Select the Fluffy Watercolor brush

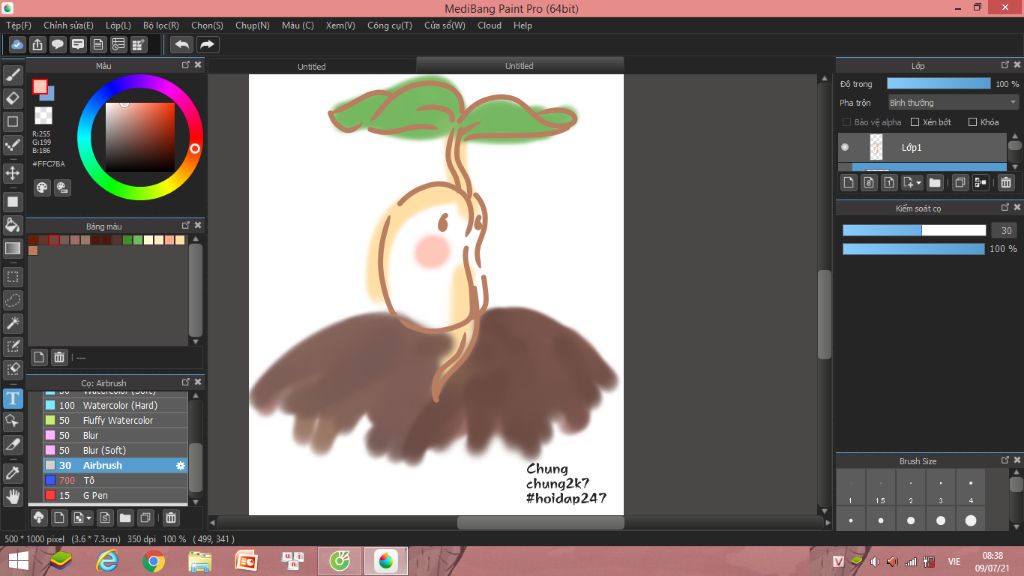click(116, 421)
